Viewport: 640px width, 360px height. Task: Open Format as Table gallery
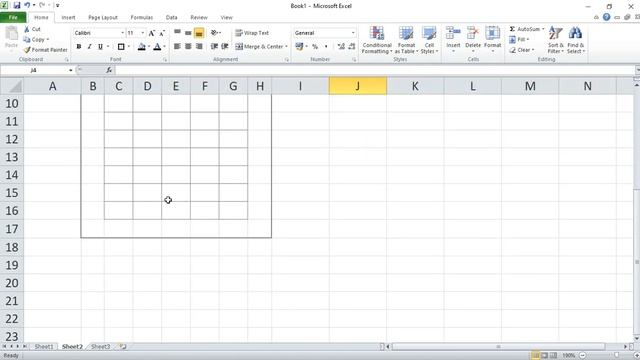pyautogui.click(x=406, y=40)
